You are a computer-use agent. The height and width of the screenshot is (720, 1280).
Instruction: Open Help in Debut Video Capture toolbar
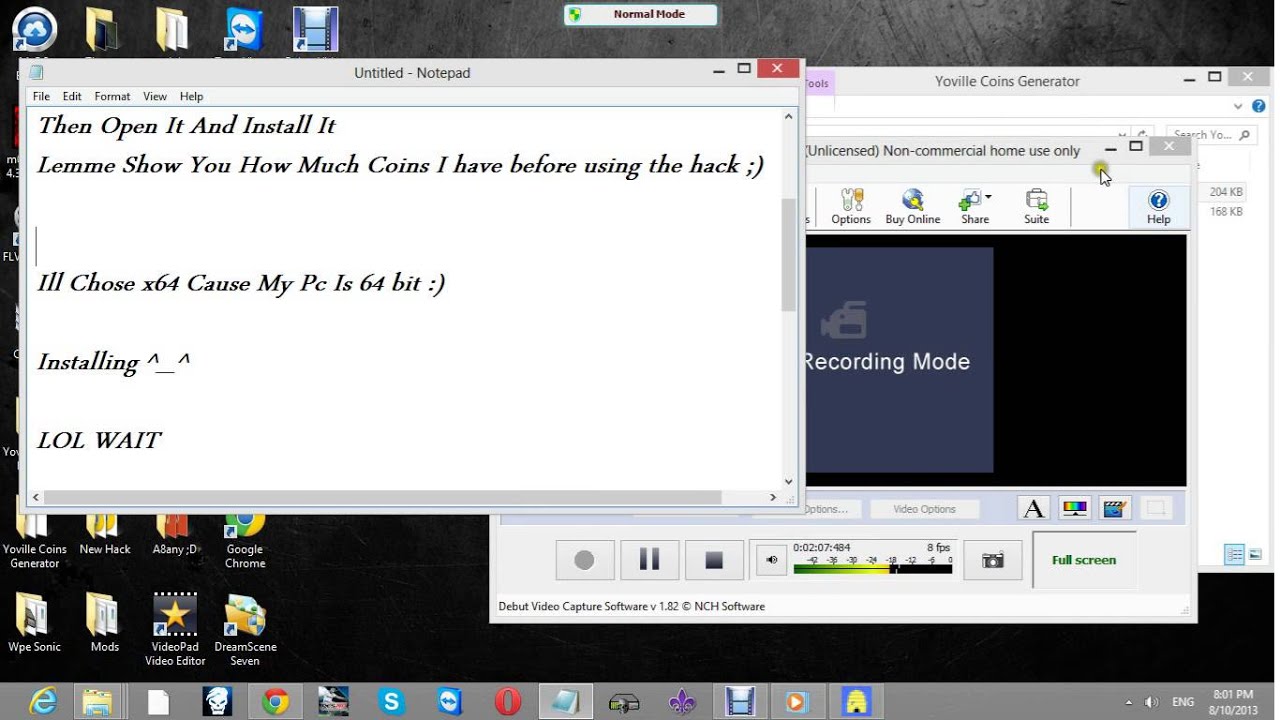click(x=1158, y=207)
